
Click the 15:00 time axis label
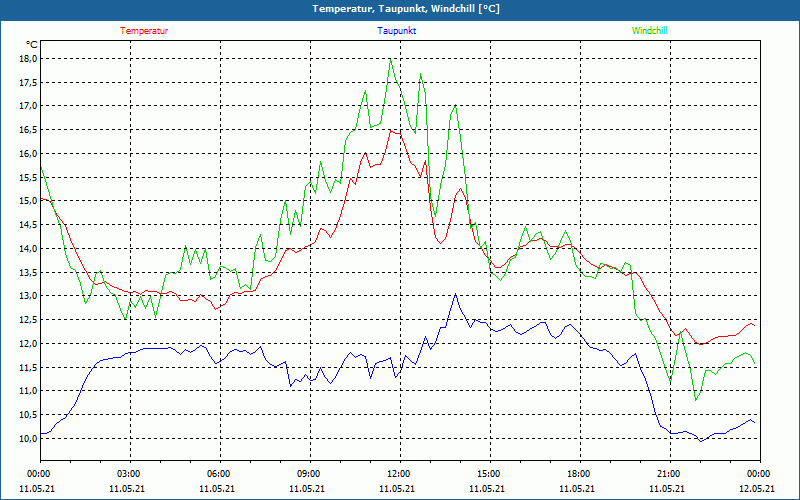[489, 474]
